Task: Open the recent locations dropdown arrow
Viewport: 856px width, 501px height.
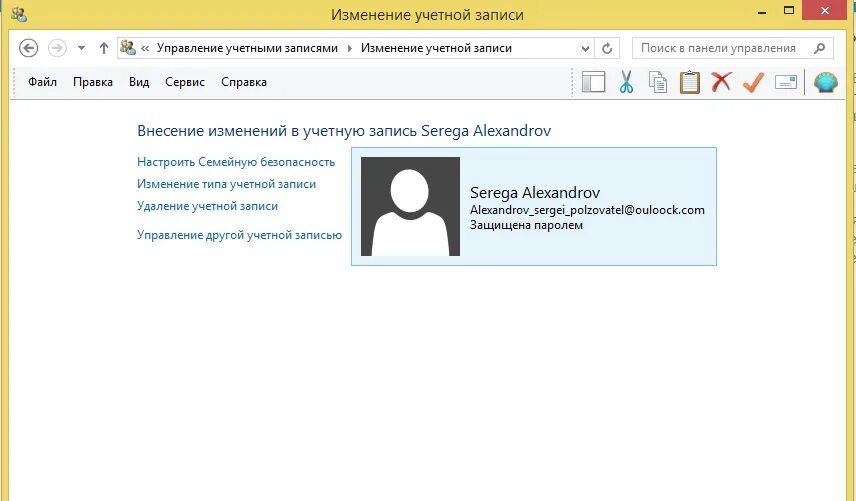Action: tap(81, 48)
